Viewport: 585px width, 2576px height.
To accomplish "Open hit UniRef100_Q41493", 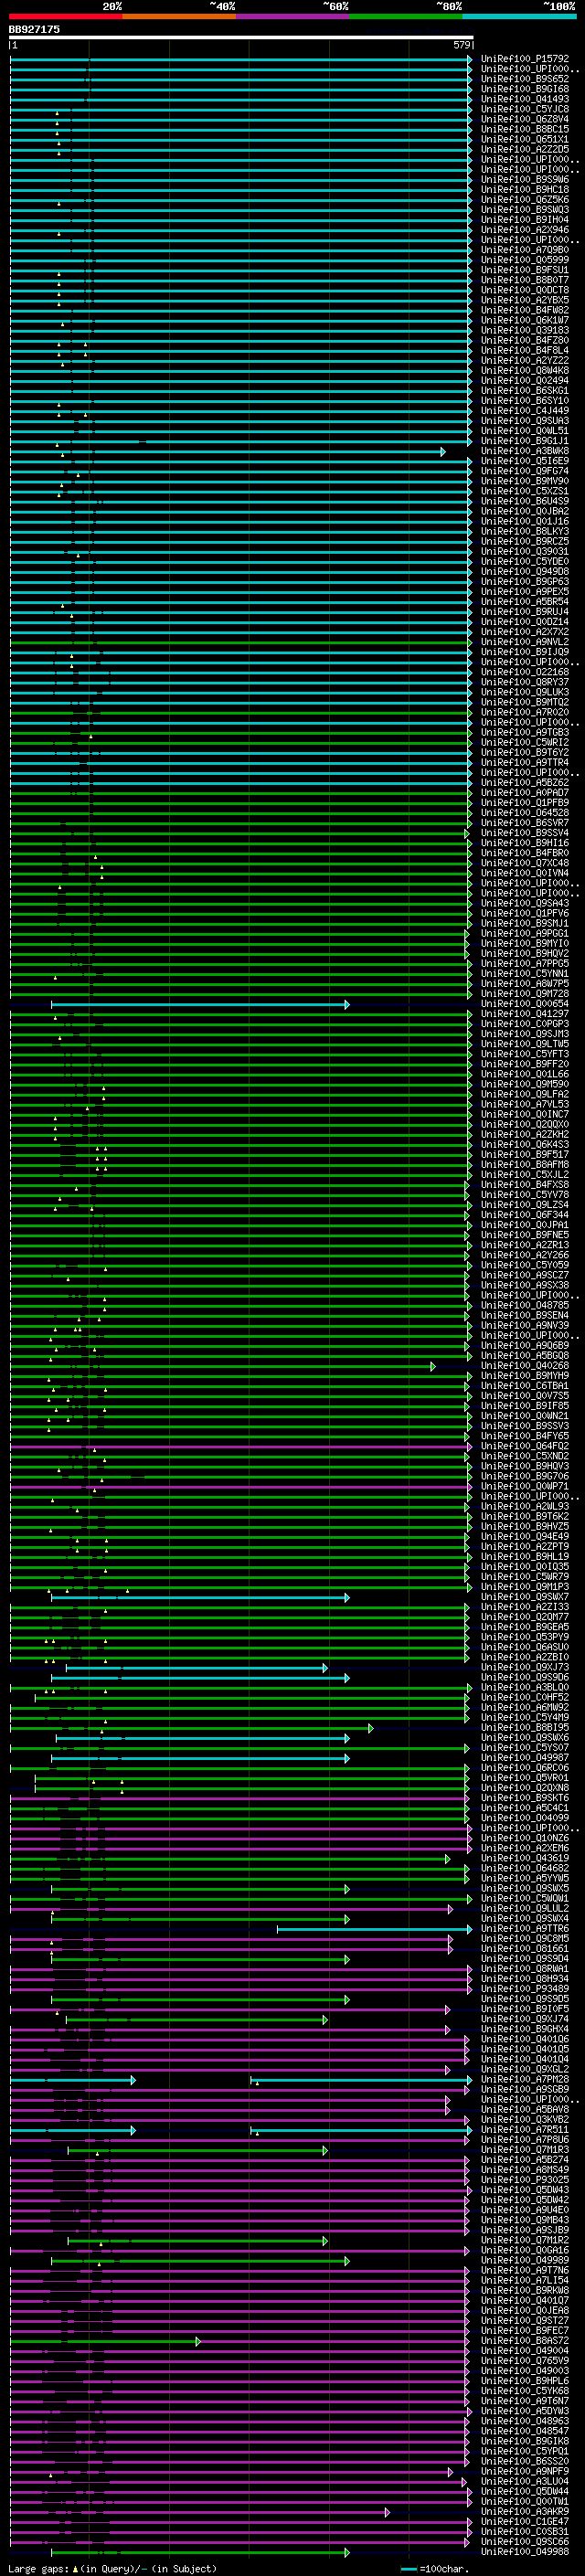I will point(525,99).
